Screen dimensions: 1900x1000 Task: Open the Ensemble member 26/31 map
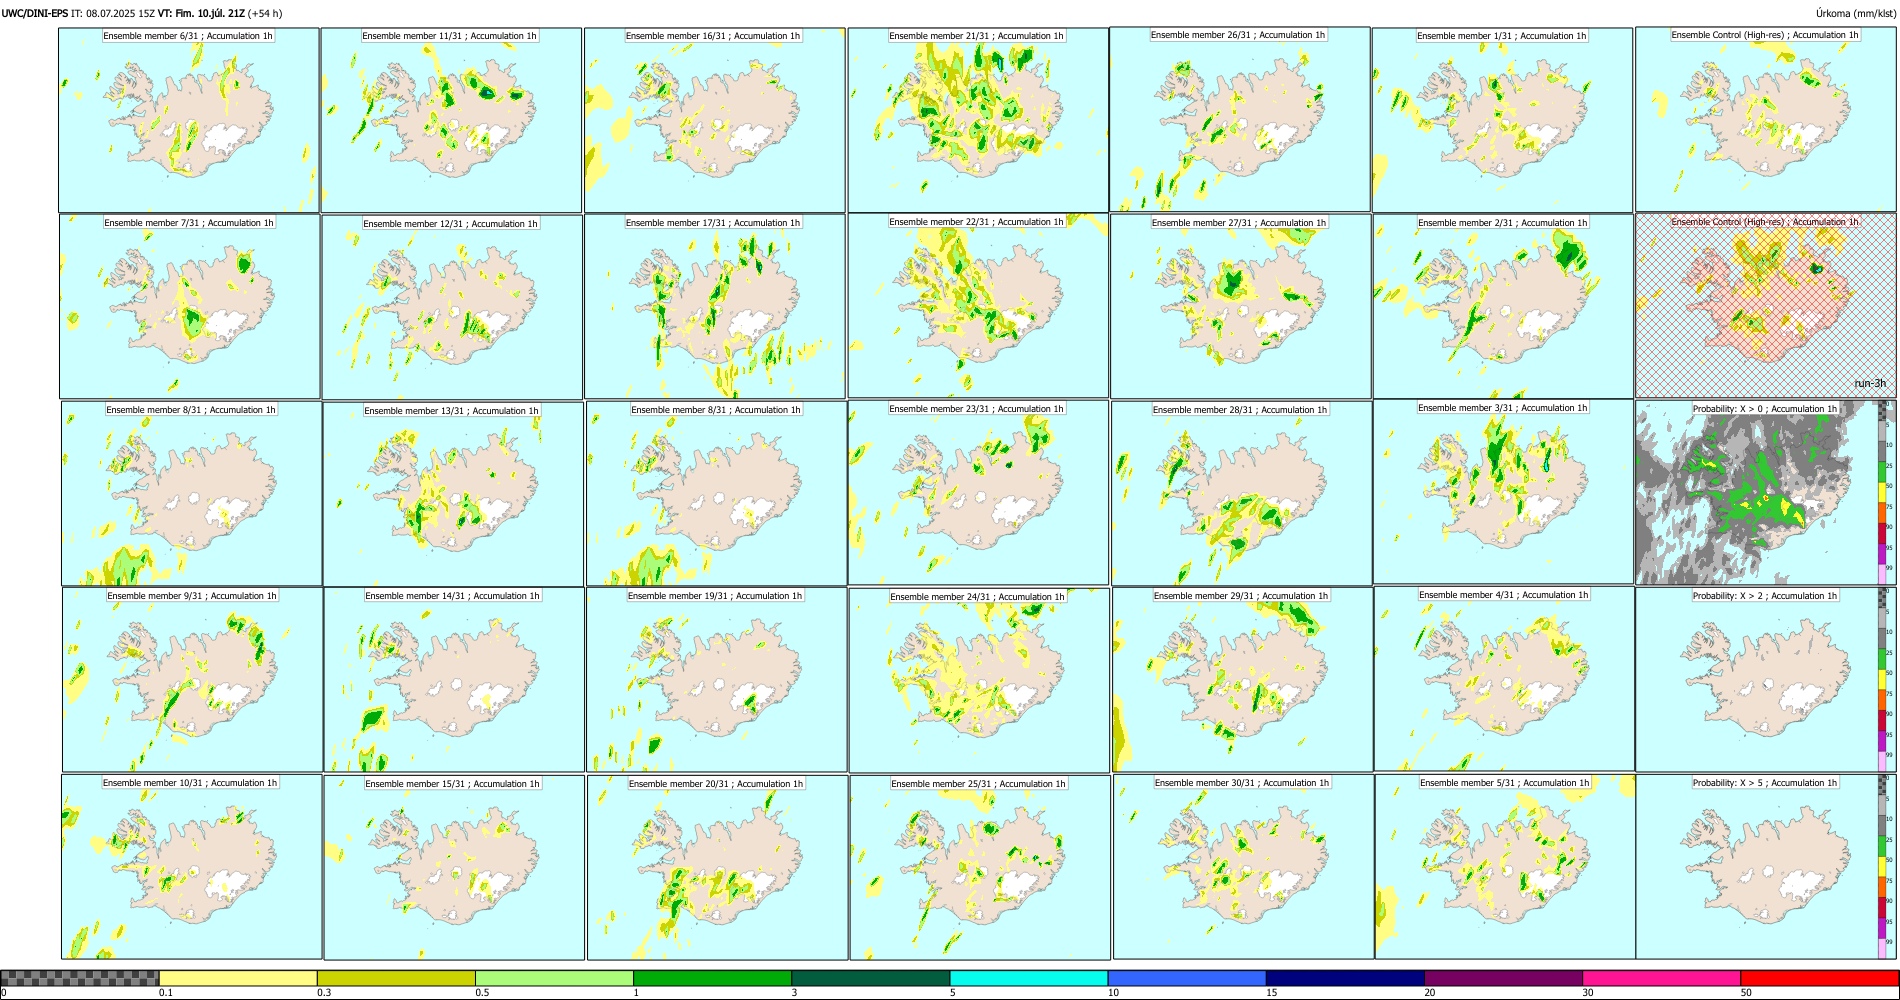pos(1240,119)
